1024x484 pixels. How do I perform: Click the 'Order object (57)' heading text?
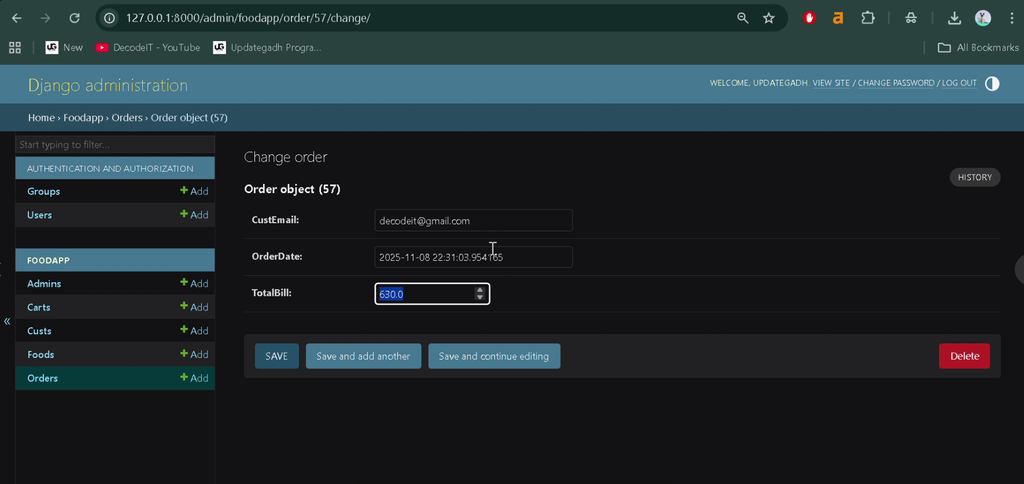[x=292, y=189]
